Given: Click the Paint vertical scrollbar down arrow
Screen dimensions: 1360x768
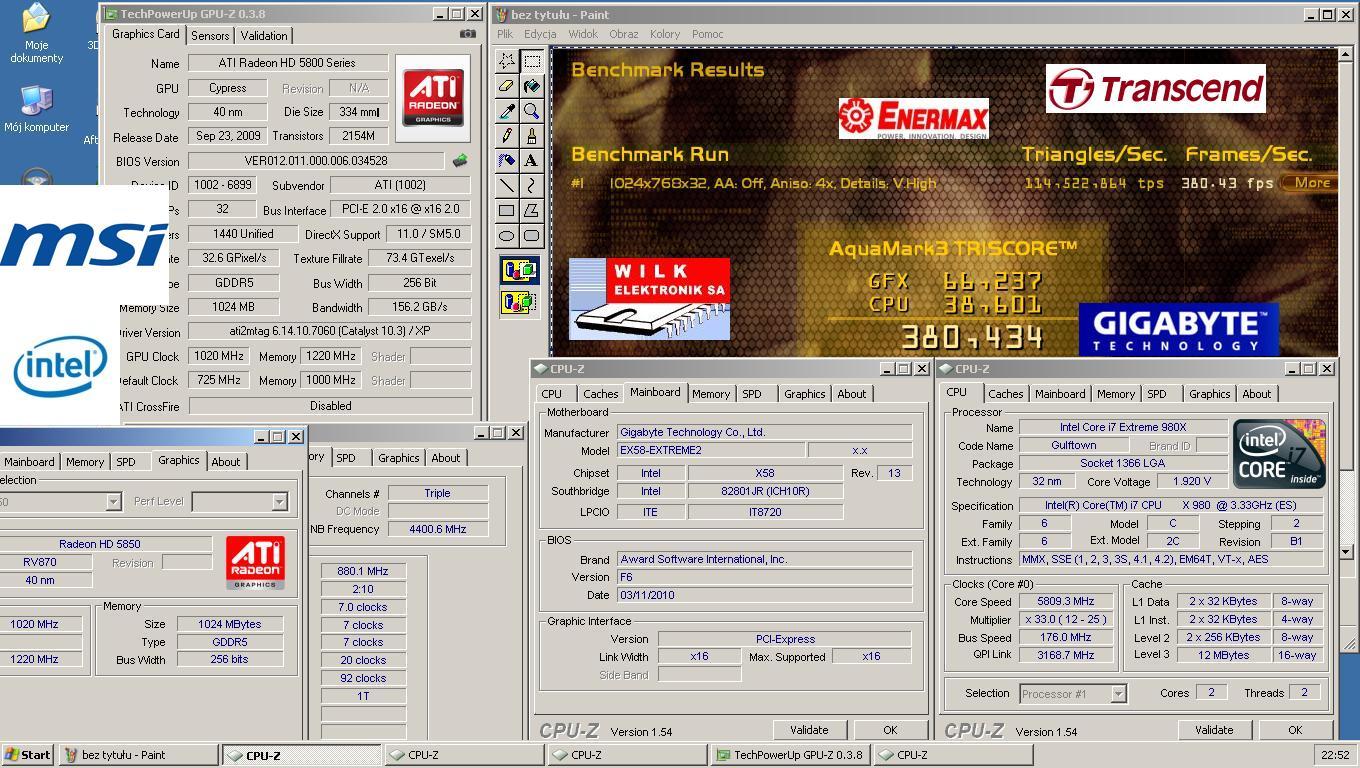Looking at the screenshot, I should click(1346, 551).
